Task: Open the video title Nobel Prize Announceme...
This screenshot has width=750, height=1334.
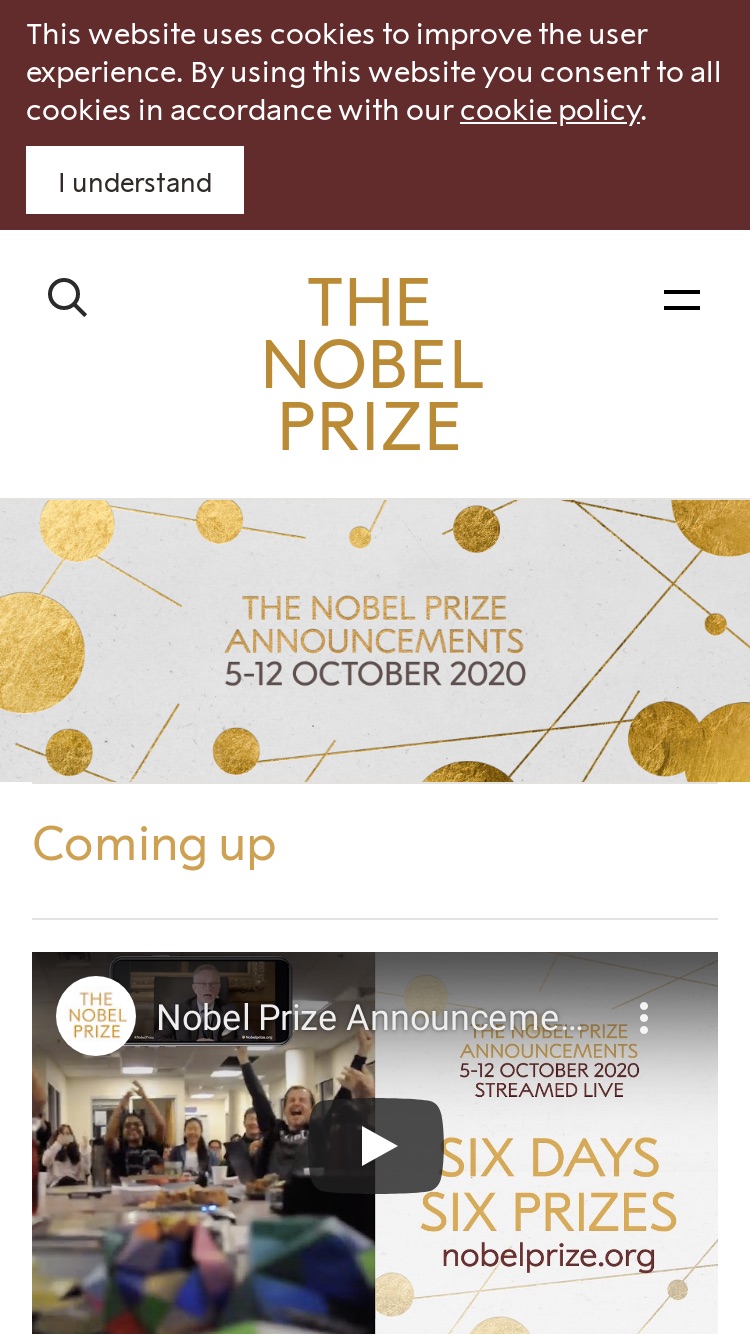Action: click(x=367, y=1017)
